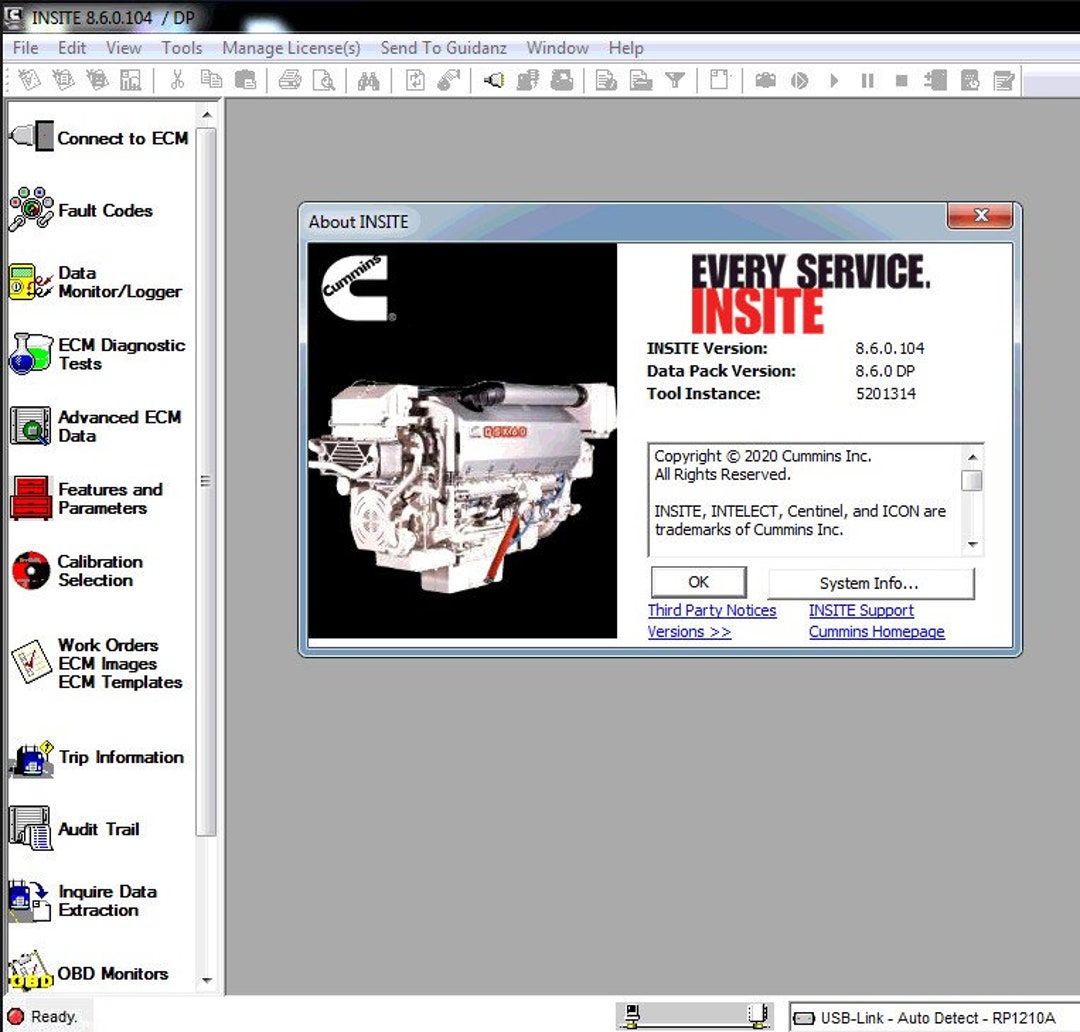Click the binoculars search icon
1080x1032 pixels.
click(x=367, y=81)
